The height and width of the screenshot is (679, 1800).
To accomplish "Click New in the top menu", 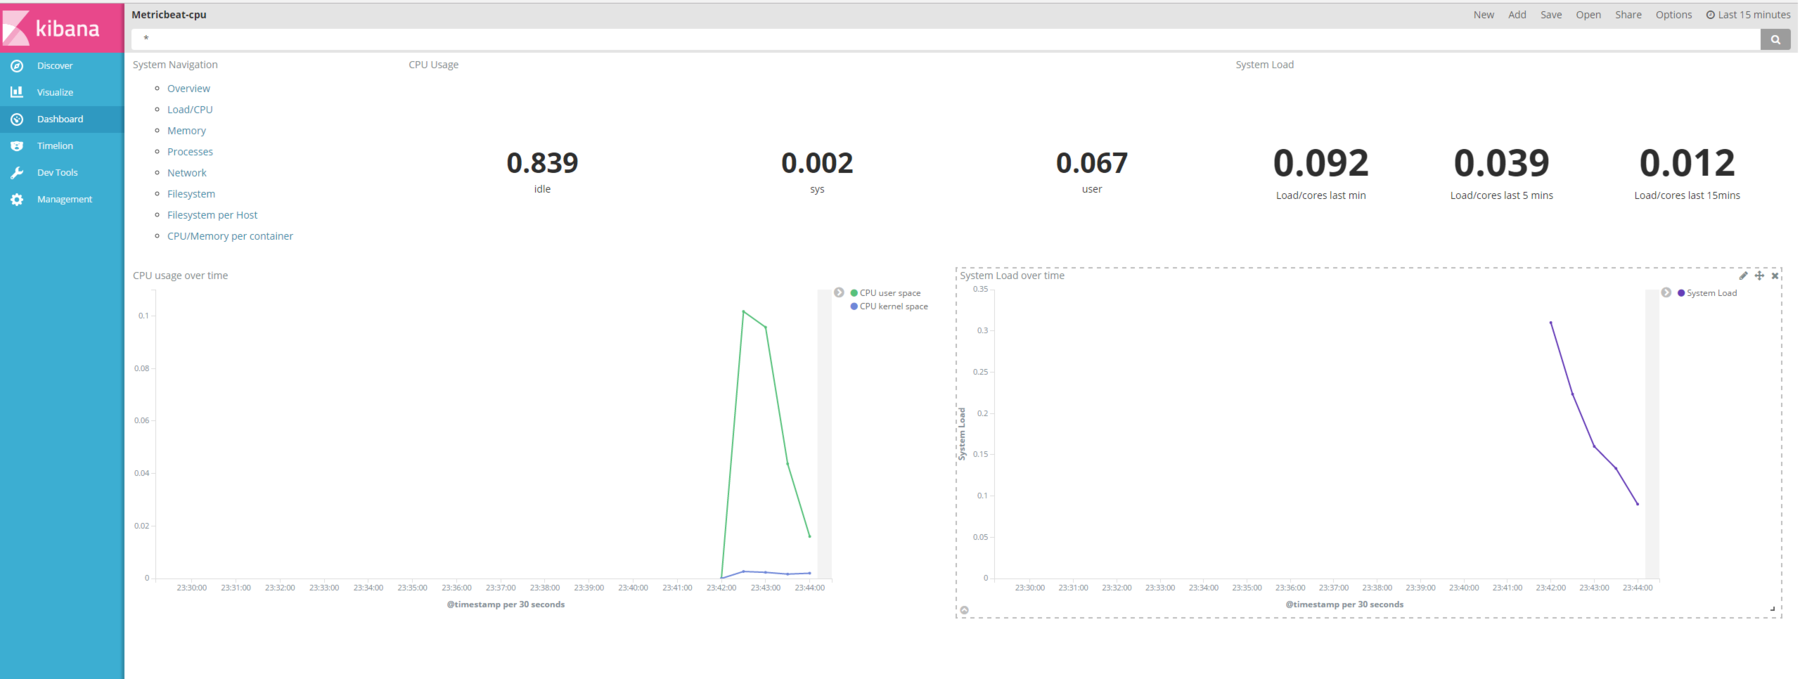I will 1484,15.
